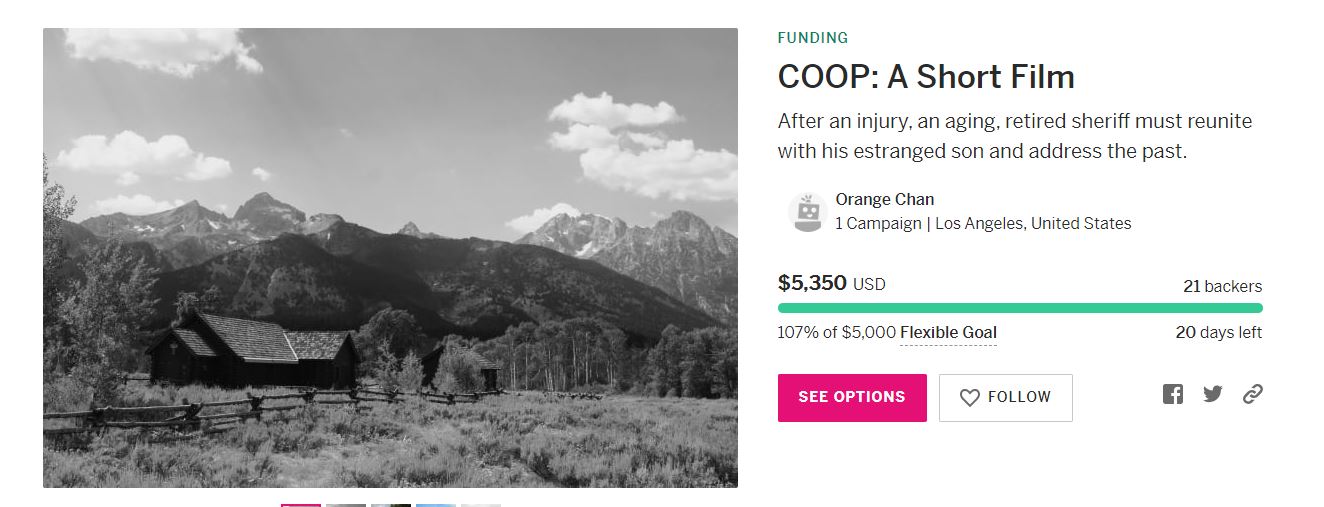
Task: Follow the campaign using the FOLLOW text
Action: (x=1019, y=397)
